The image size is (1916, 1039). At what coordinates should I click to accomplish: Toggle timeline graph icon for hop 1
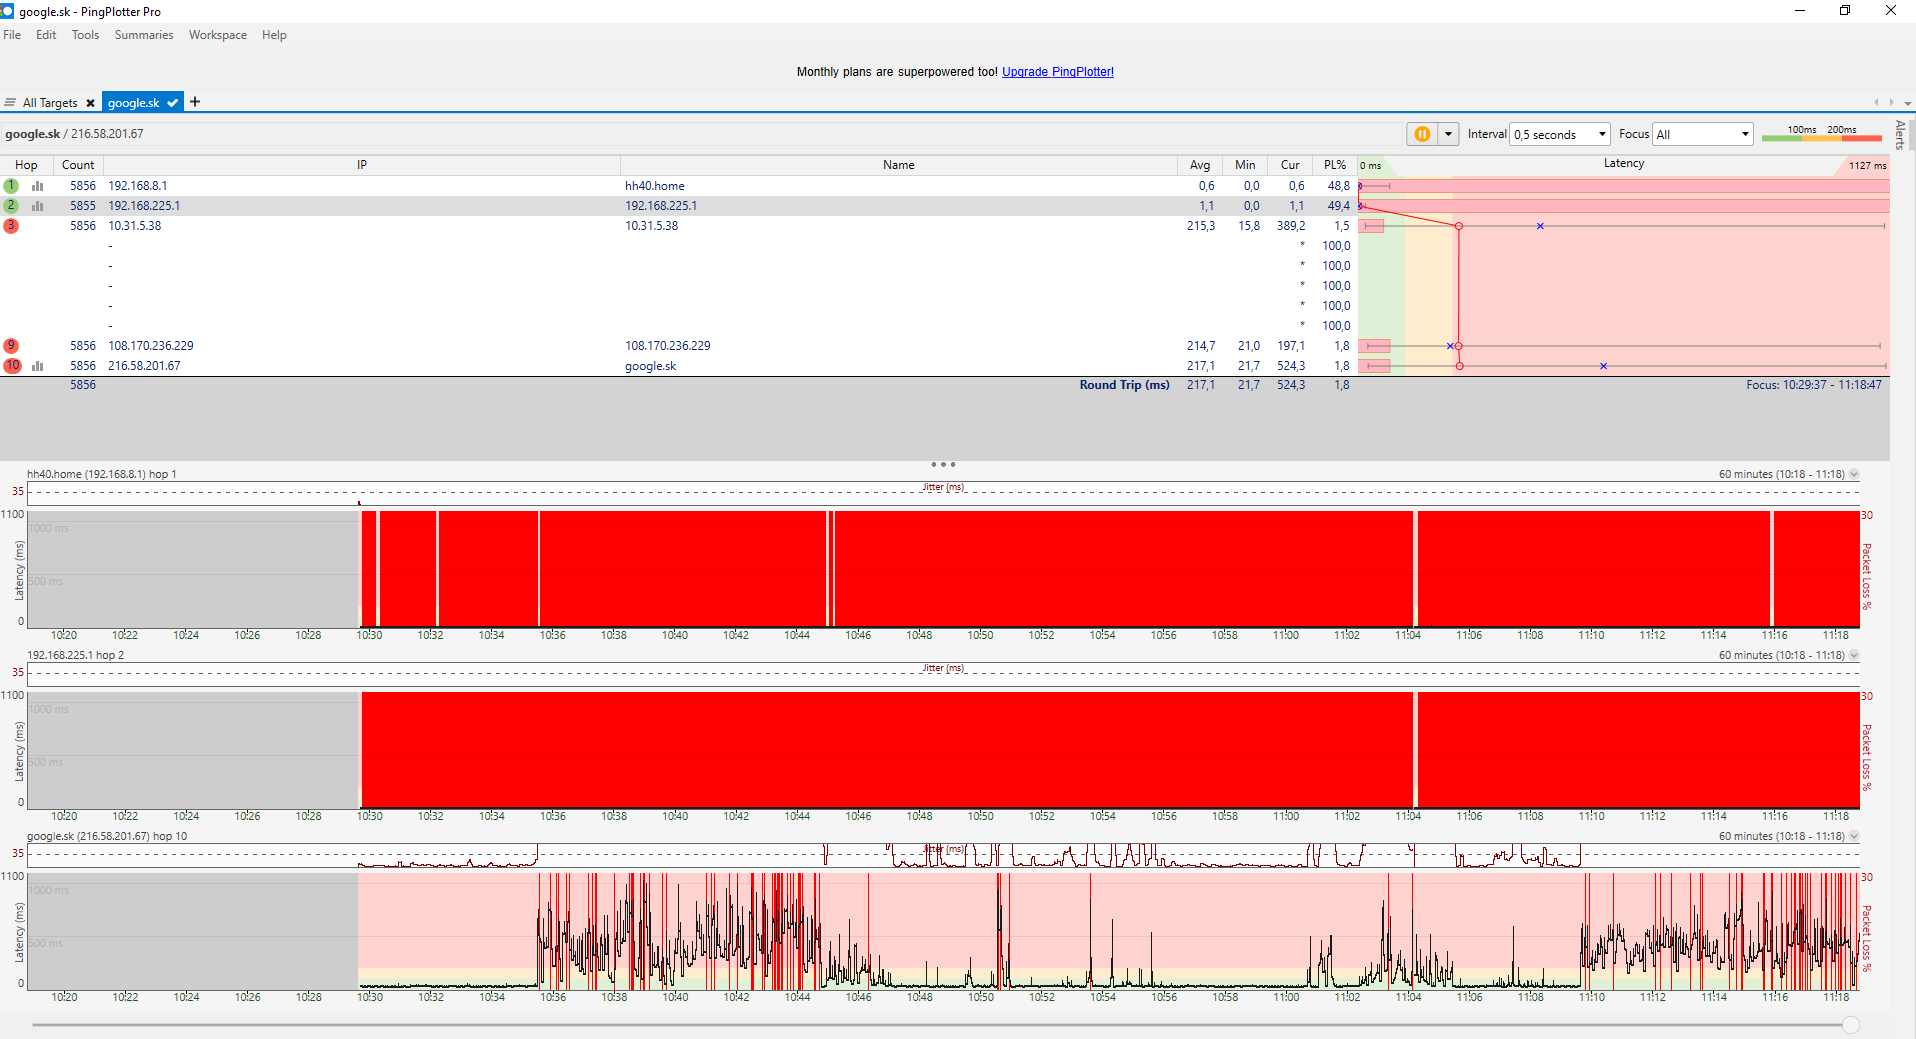pyautogui.click(x=38, y=186)
